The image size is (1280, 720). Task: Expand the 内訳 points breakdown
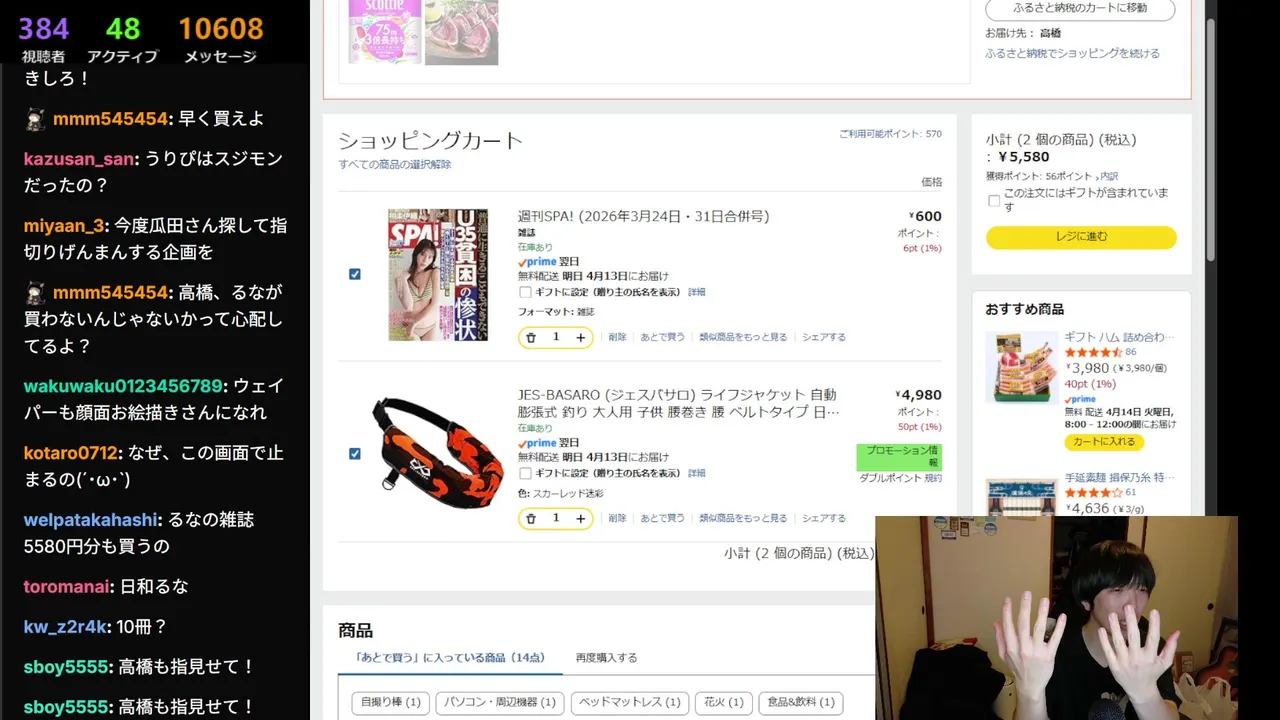point(1108,176)
